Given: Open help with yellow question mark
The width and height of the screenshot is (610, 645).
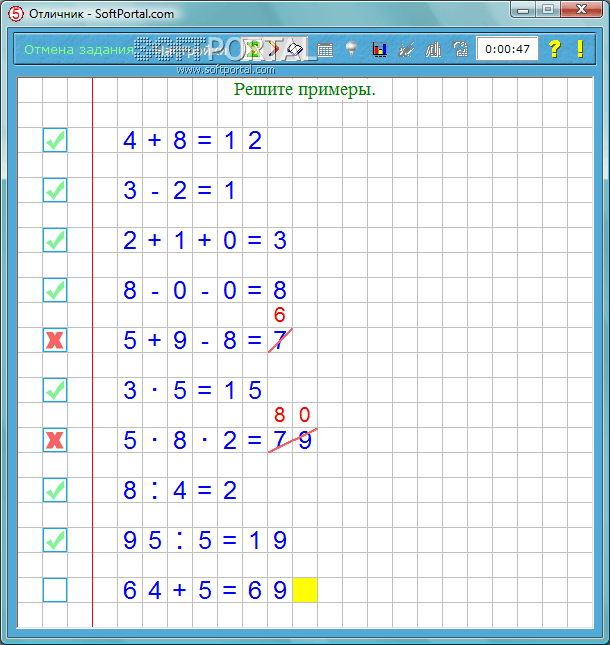Looking at the screenshot, I should (555, 49).
